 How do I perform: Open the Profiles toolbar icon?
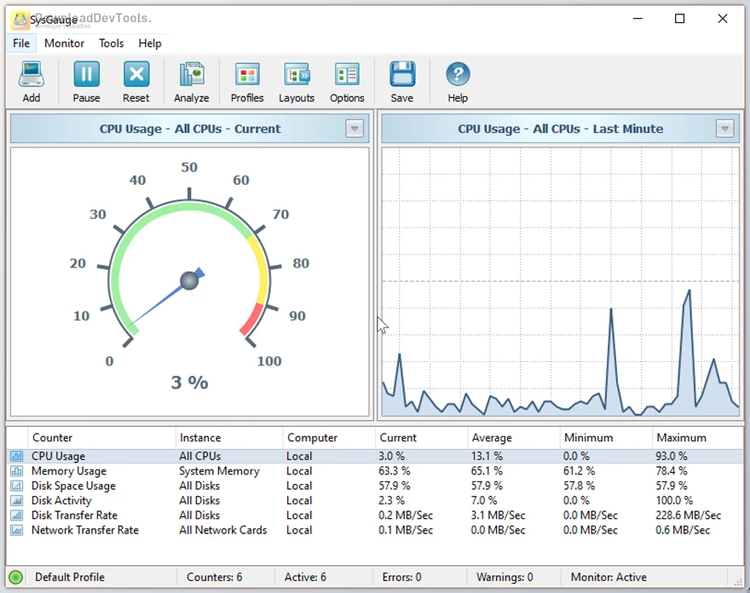(x=247, y=75)
